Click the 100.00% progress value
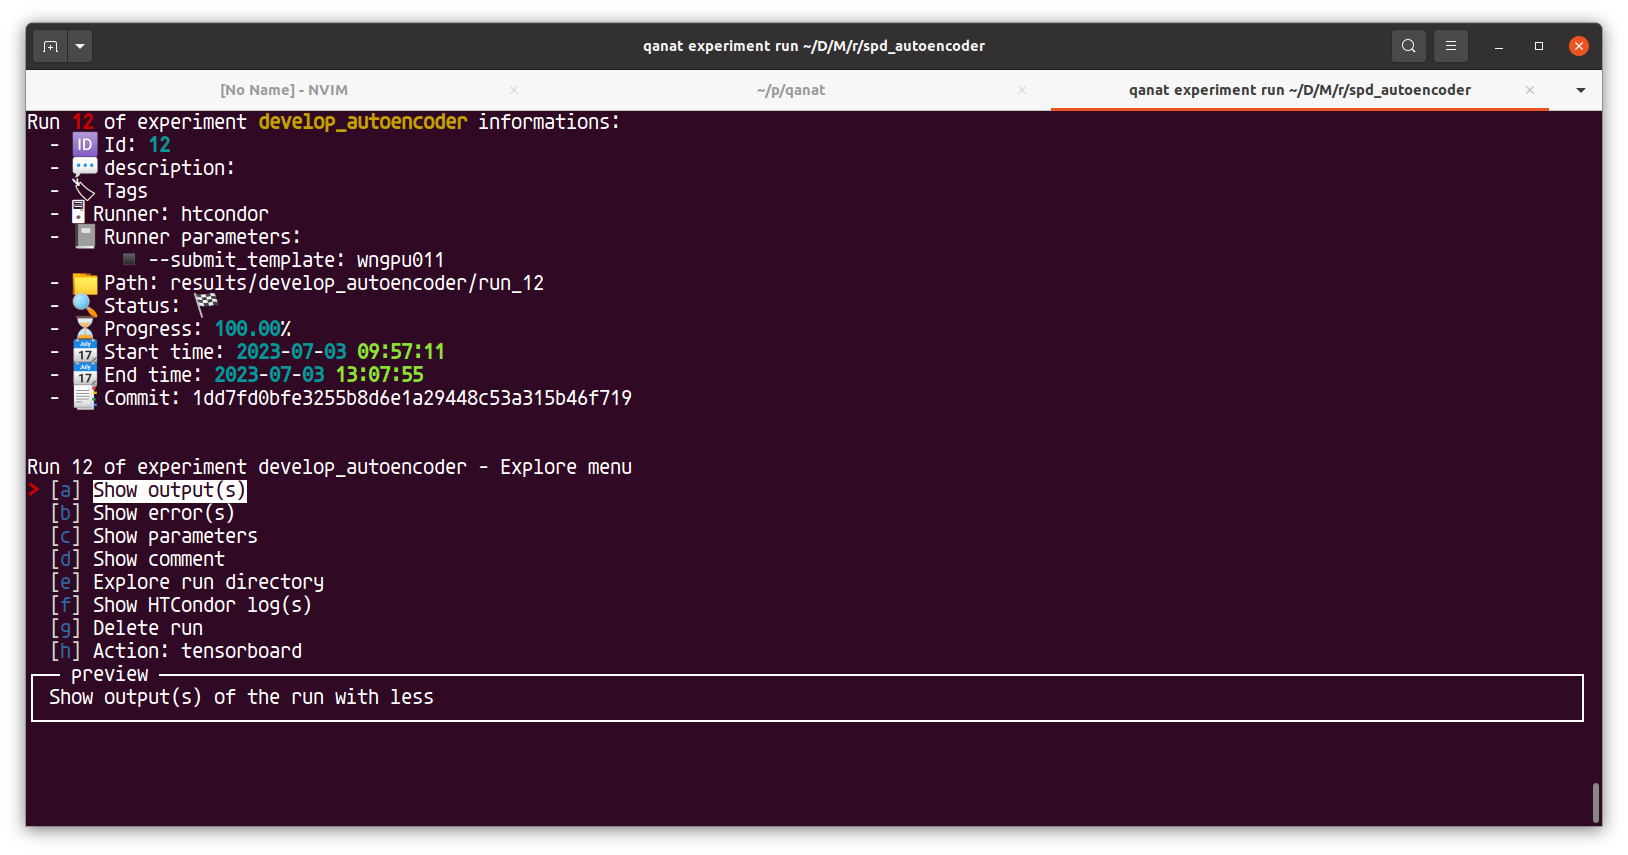Screen dimensions: 1628x855 [x=253, y=329]
